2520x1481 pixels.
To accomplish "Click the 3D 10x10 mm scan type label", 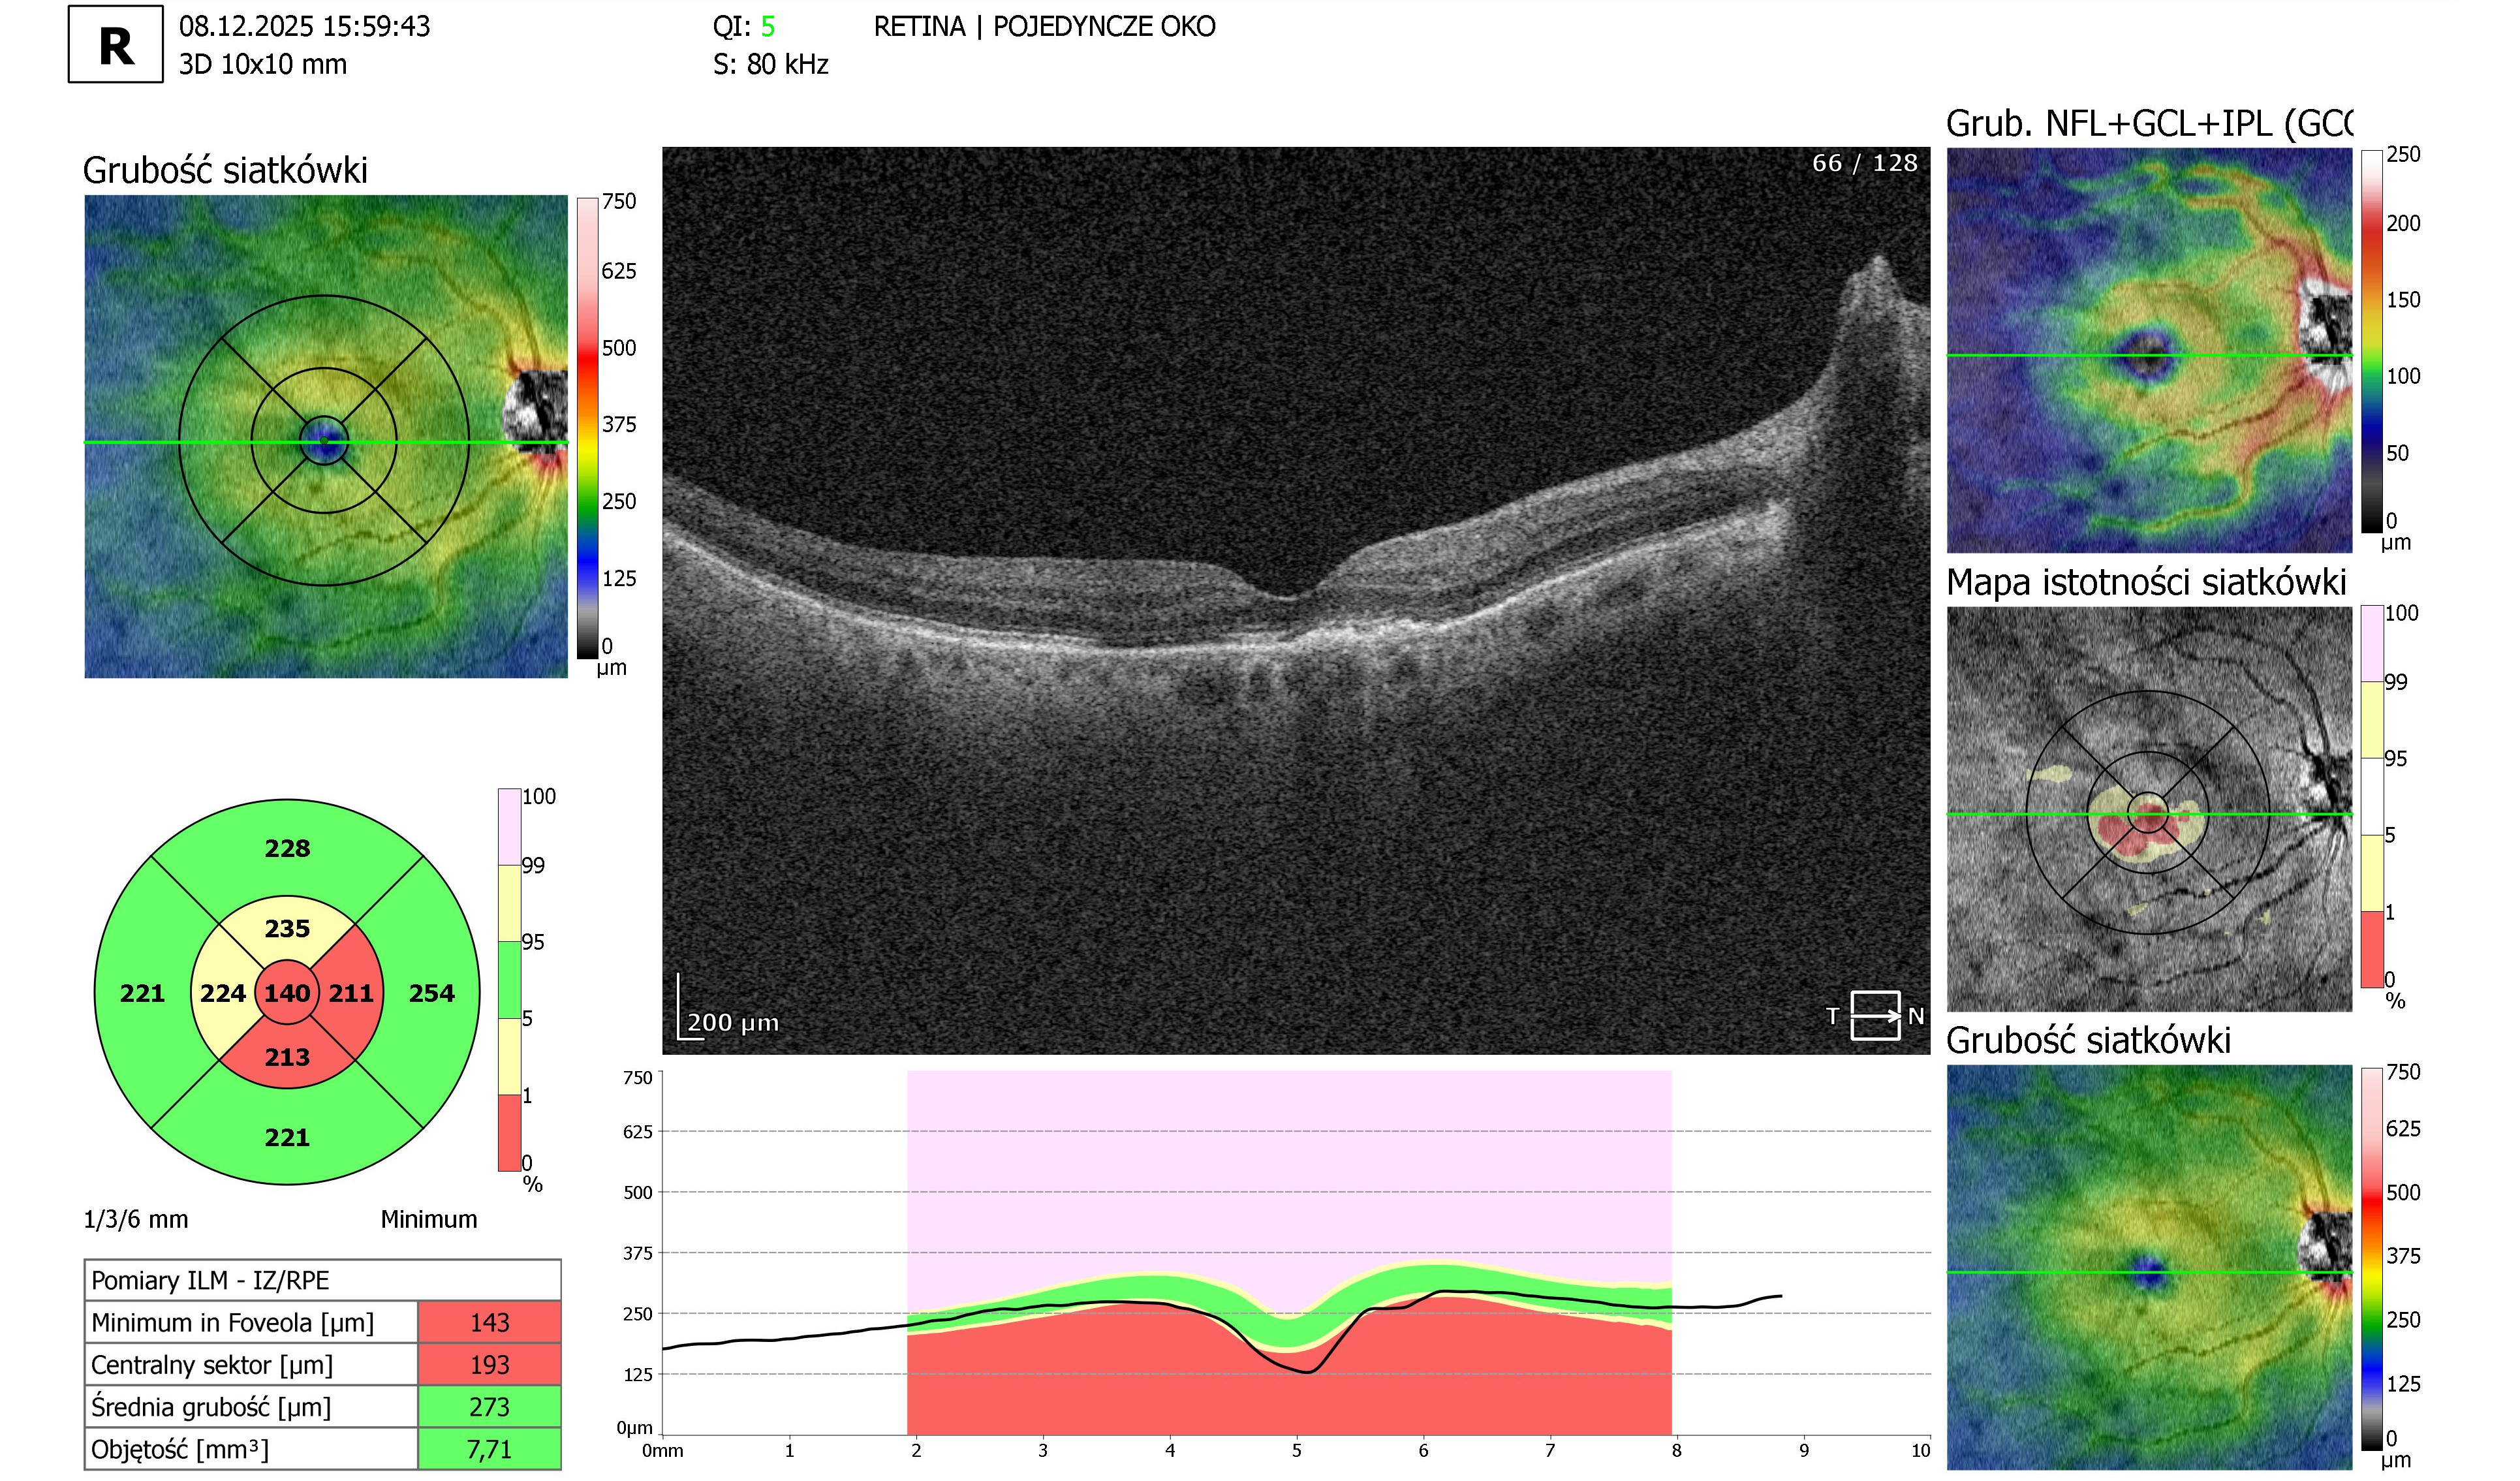I will (x=263, y=64).
